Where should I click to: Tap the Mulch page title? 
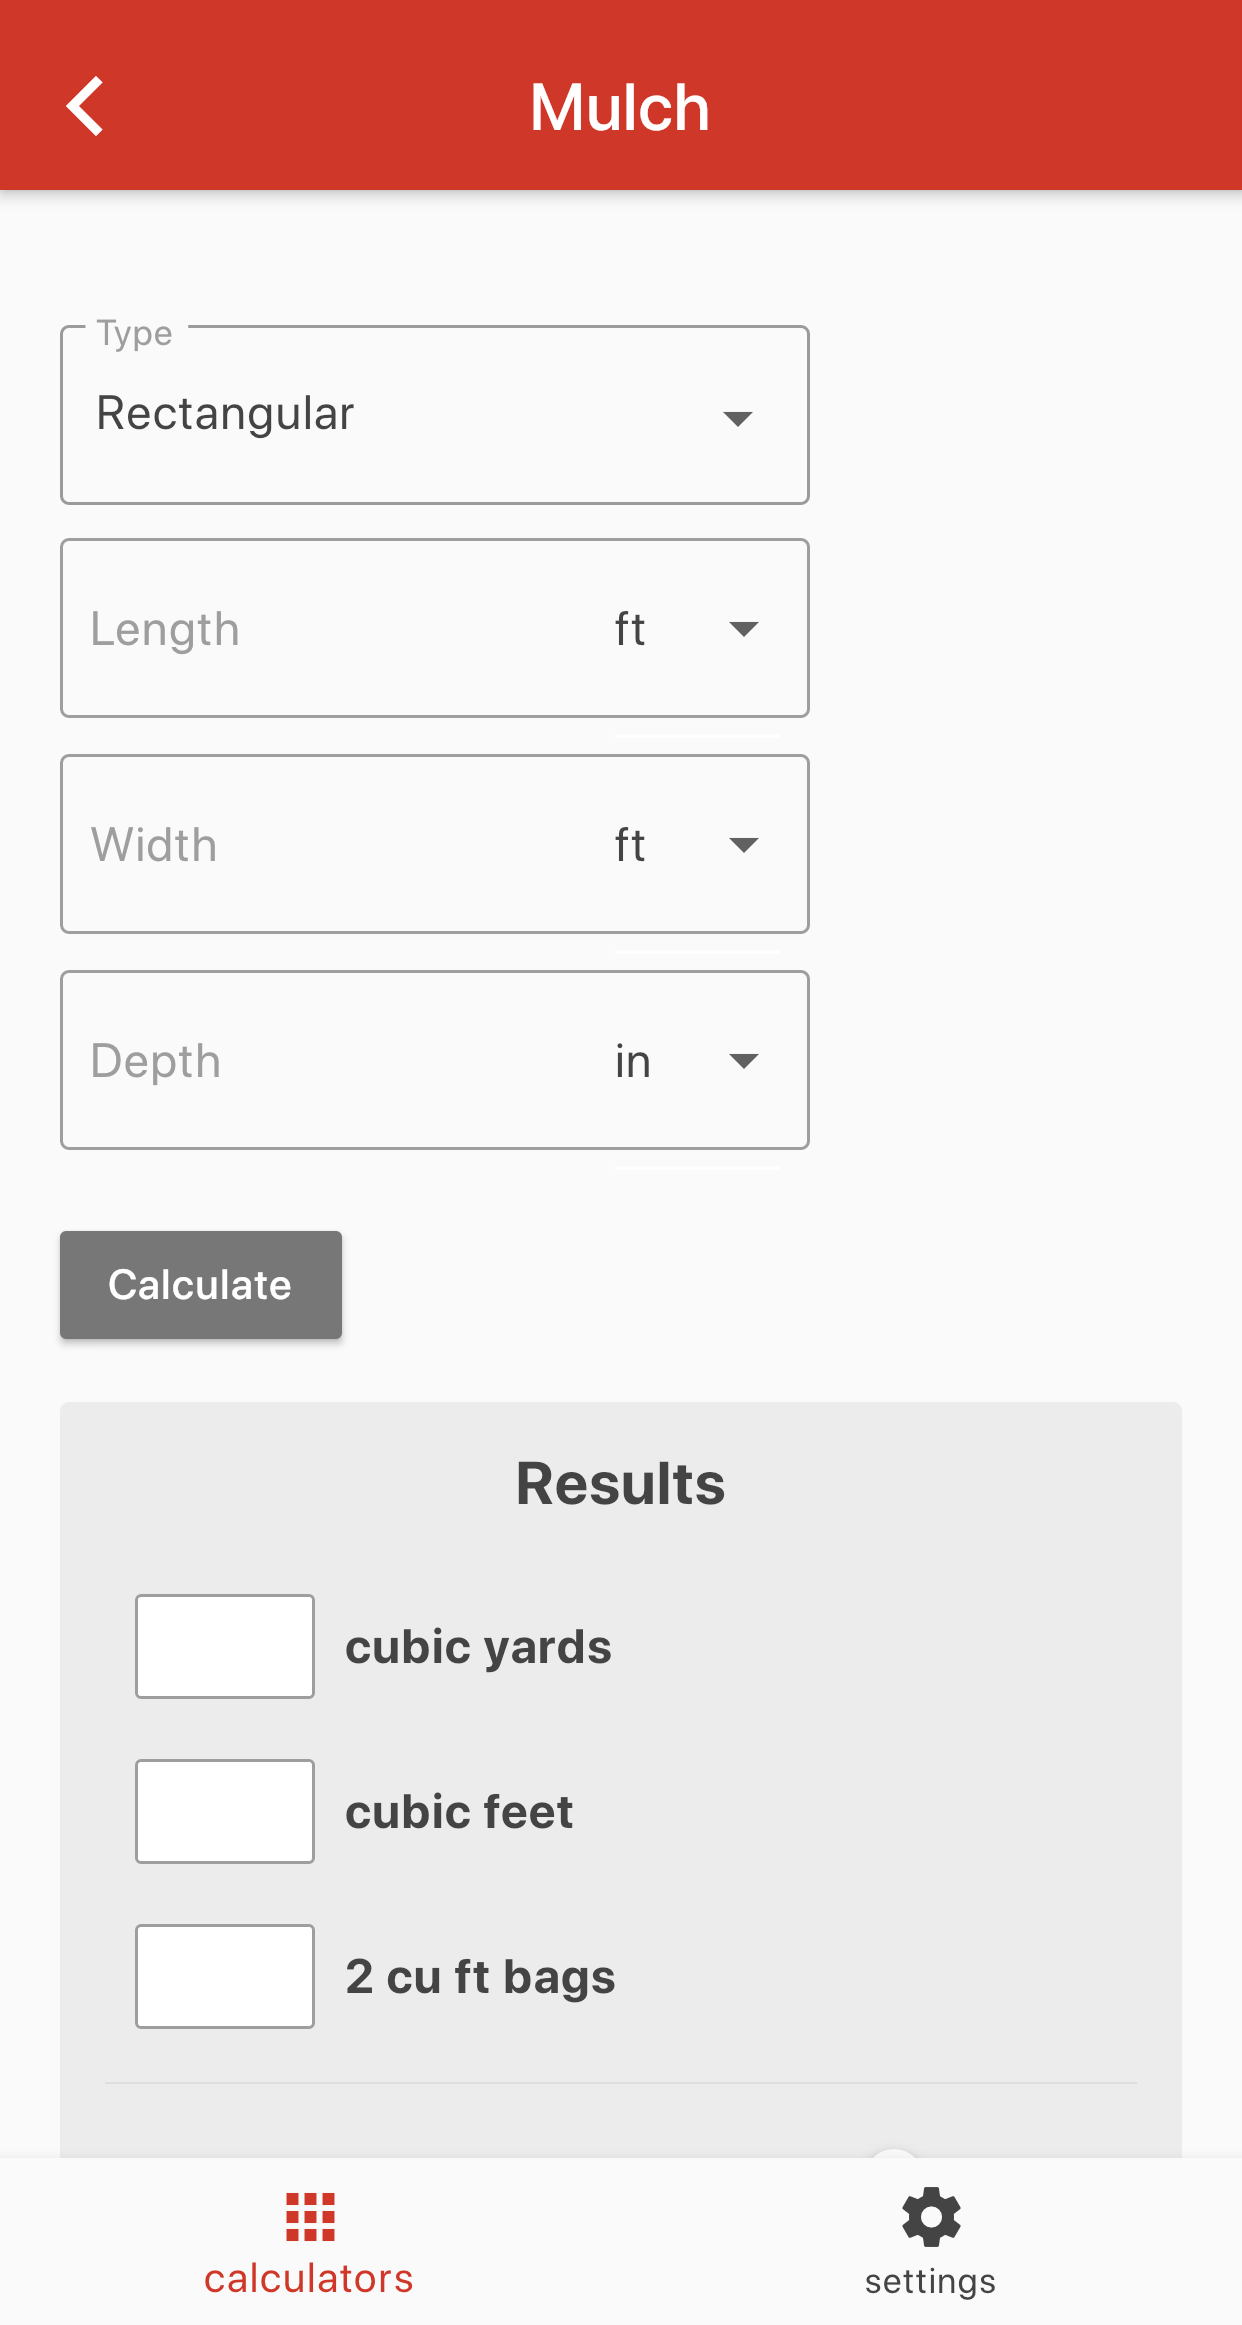(x=620, y=107)
